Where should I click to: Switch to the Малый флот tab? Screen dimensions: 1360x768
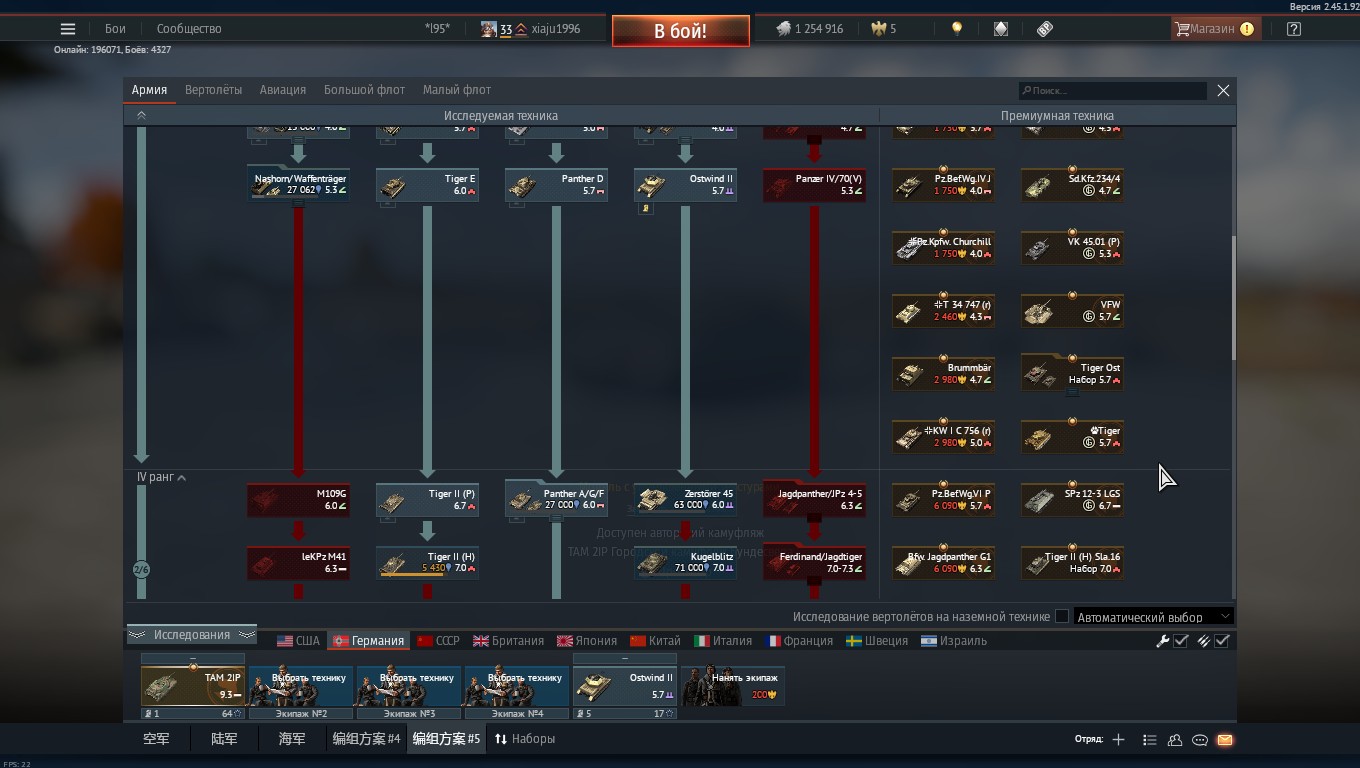click(x=456, y=90)
